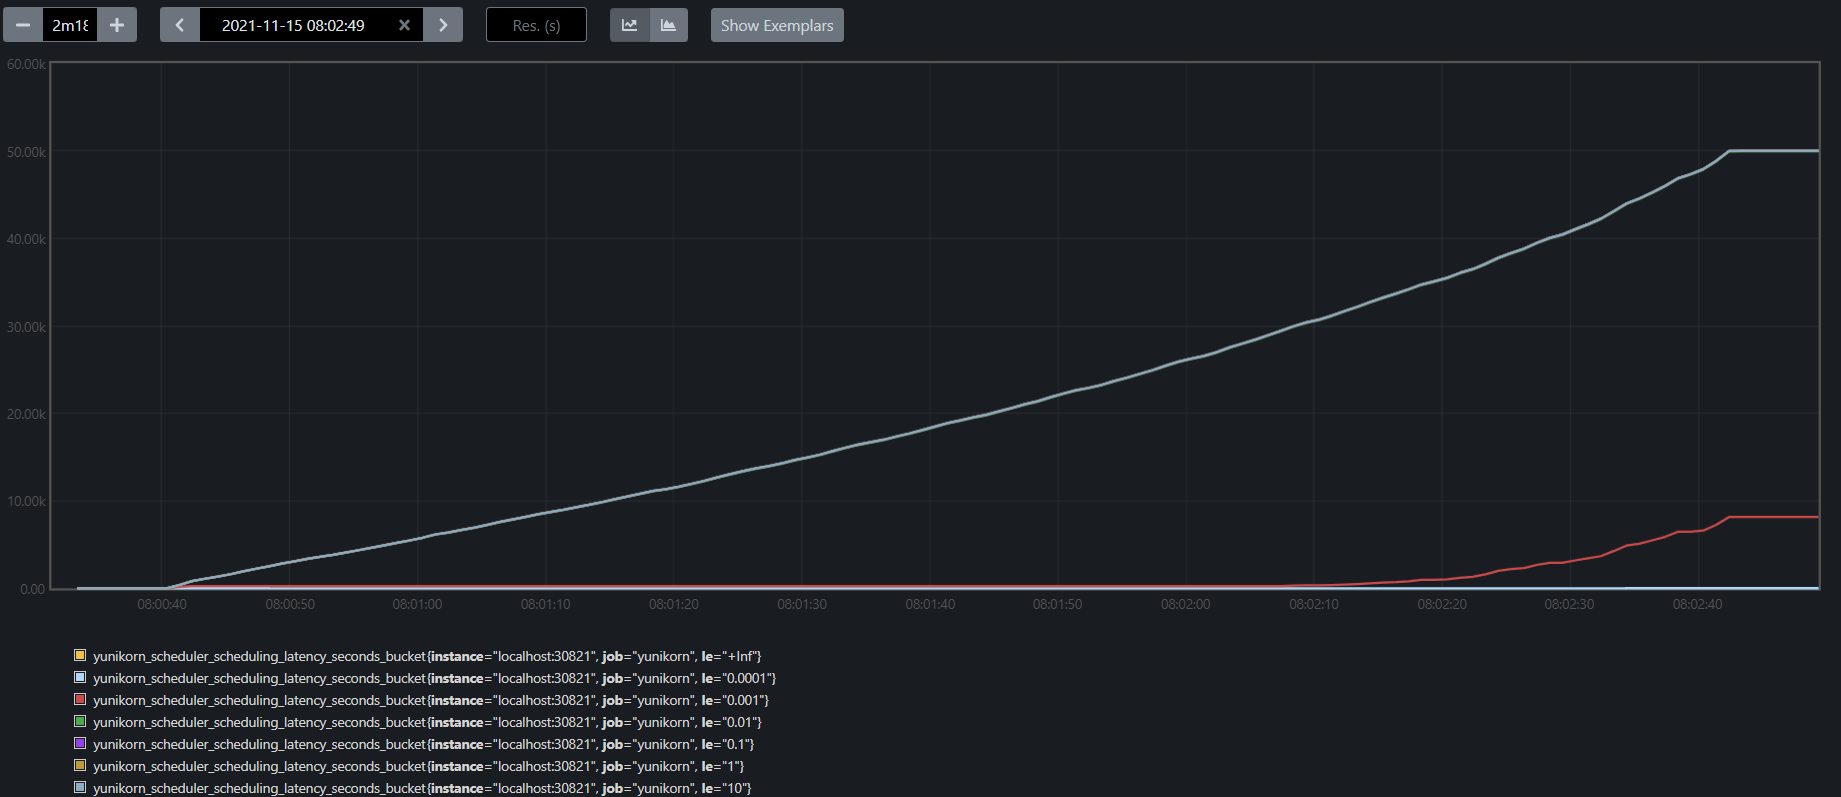Toggle the red le="0.001" series swatch

coord(80,700)
